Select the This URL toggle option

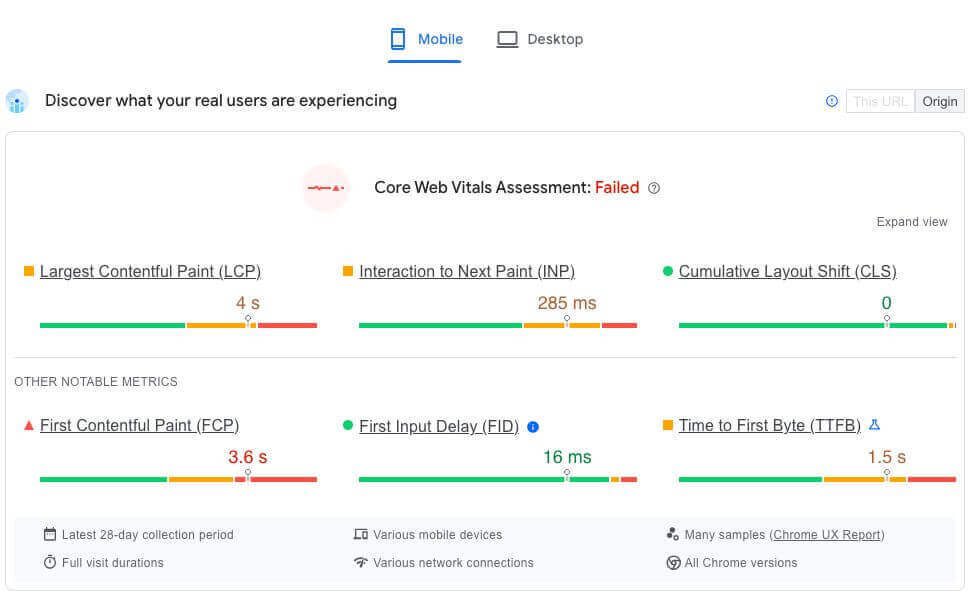point(879,101)
